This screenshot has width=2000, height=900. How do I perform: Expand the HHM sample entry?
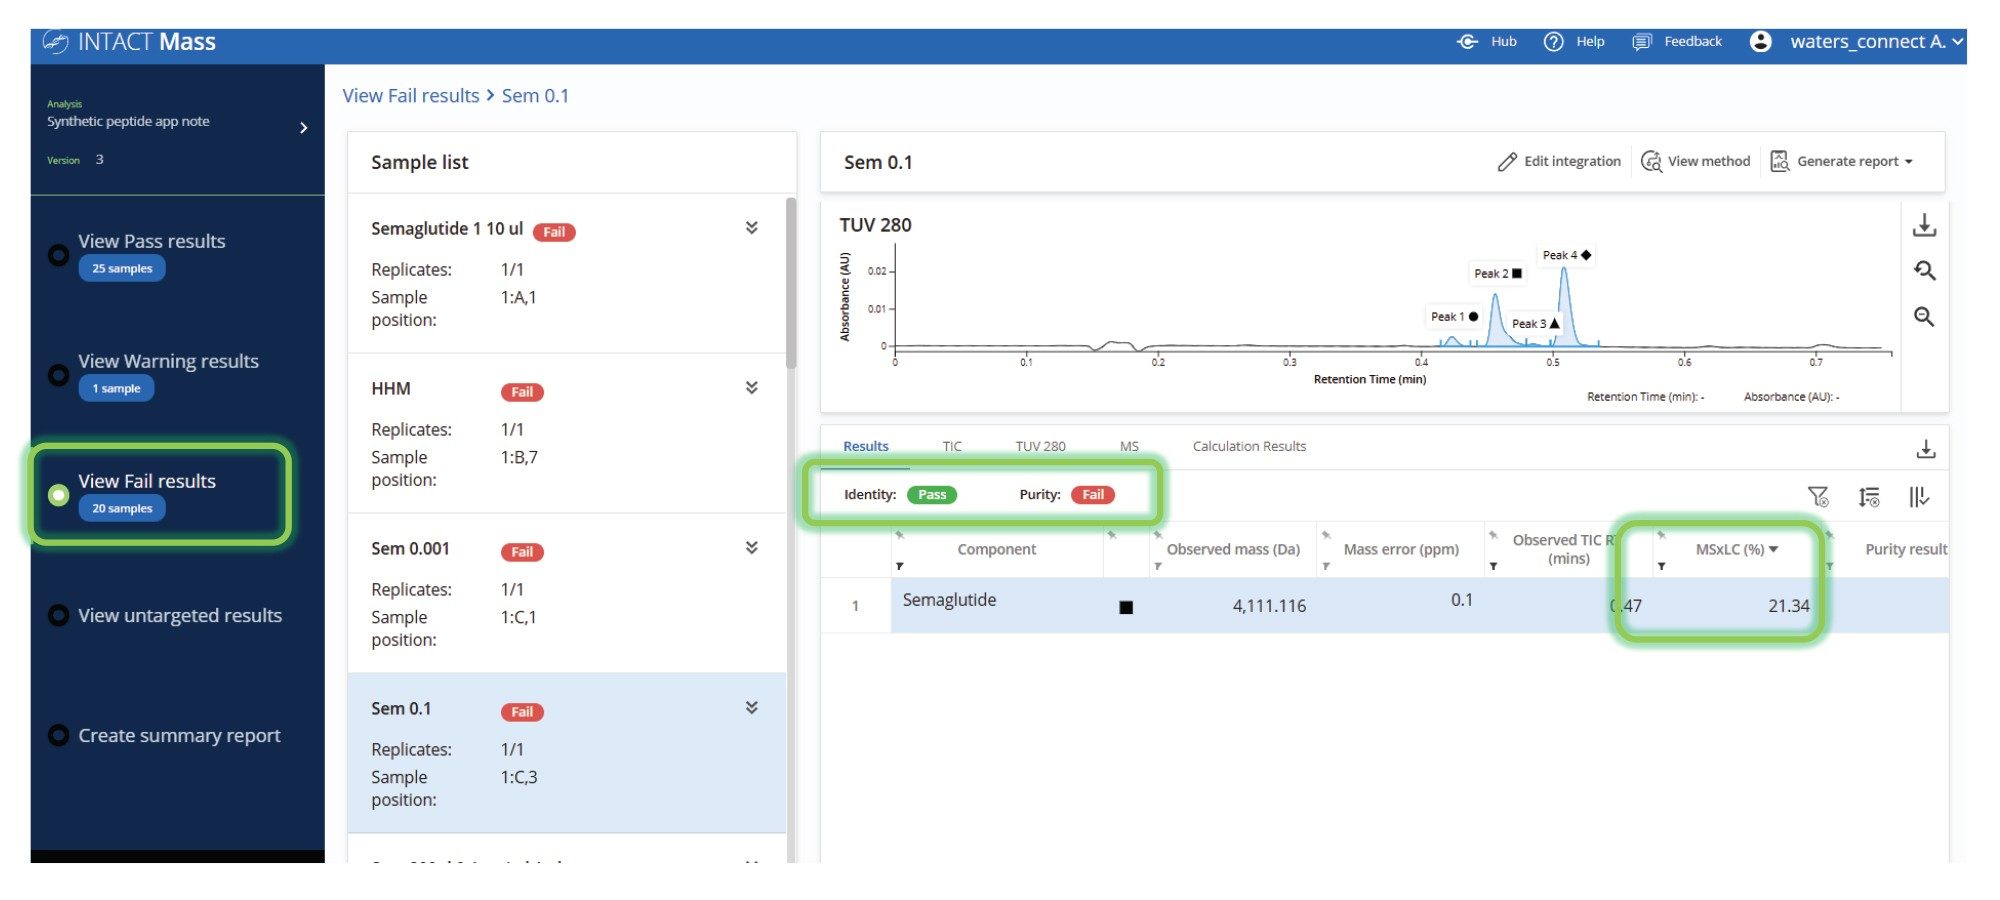(x=751, y=388)
